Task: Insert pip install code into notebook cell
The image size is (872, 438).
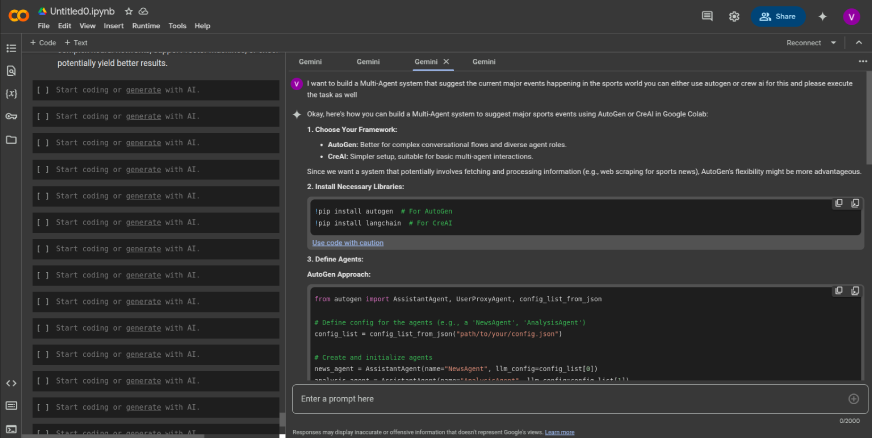Action: click(x=855, y=203)
